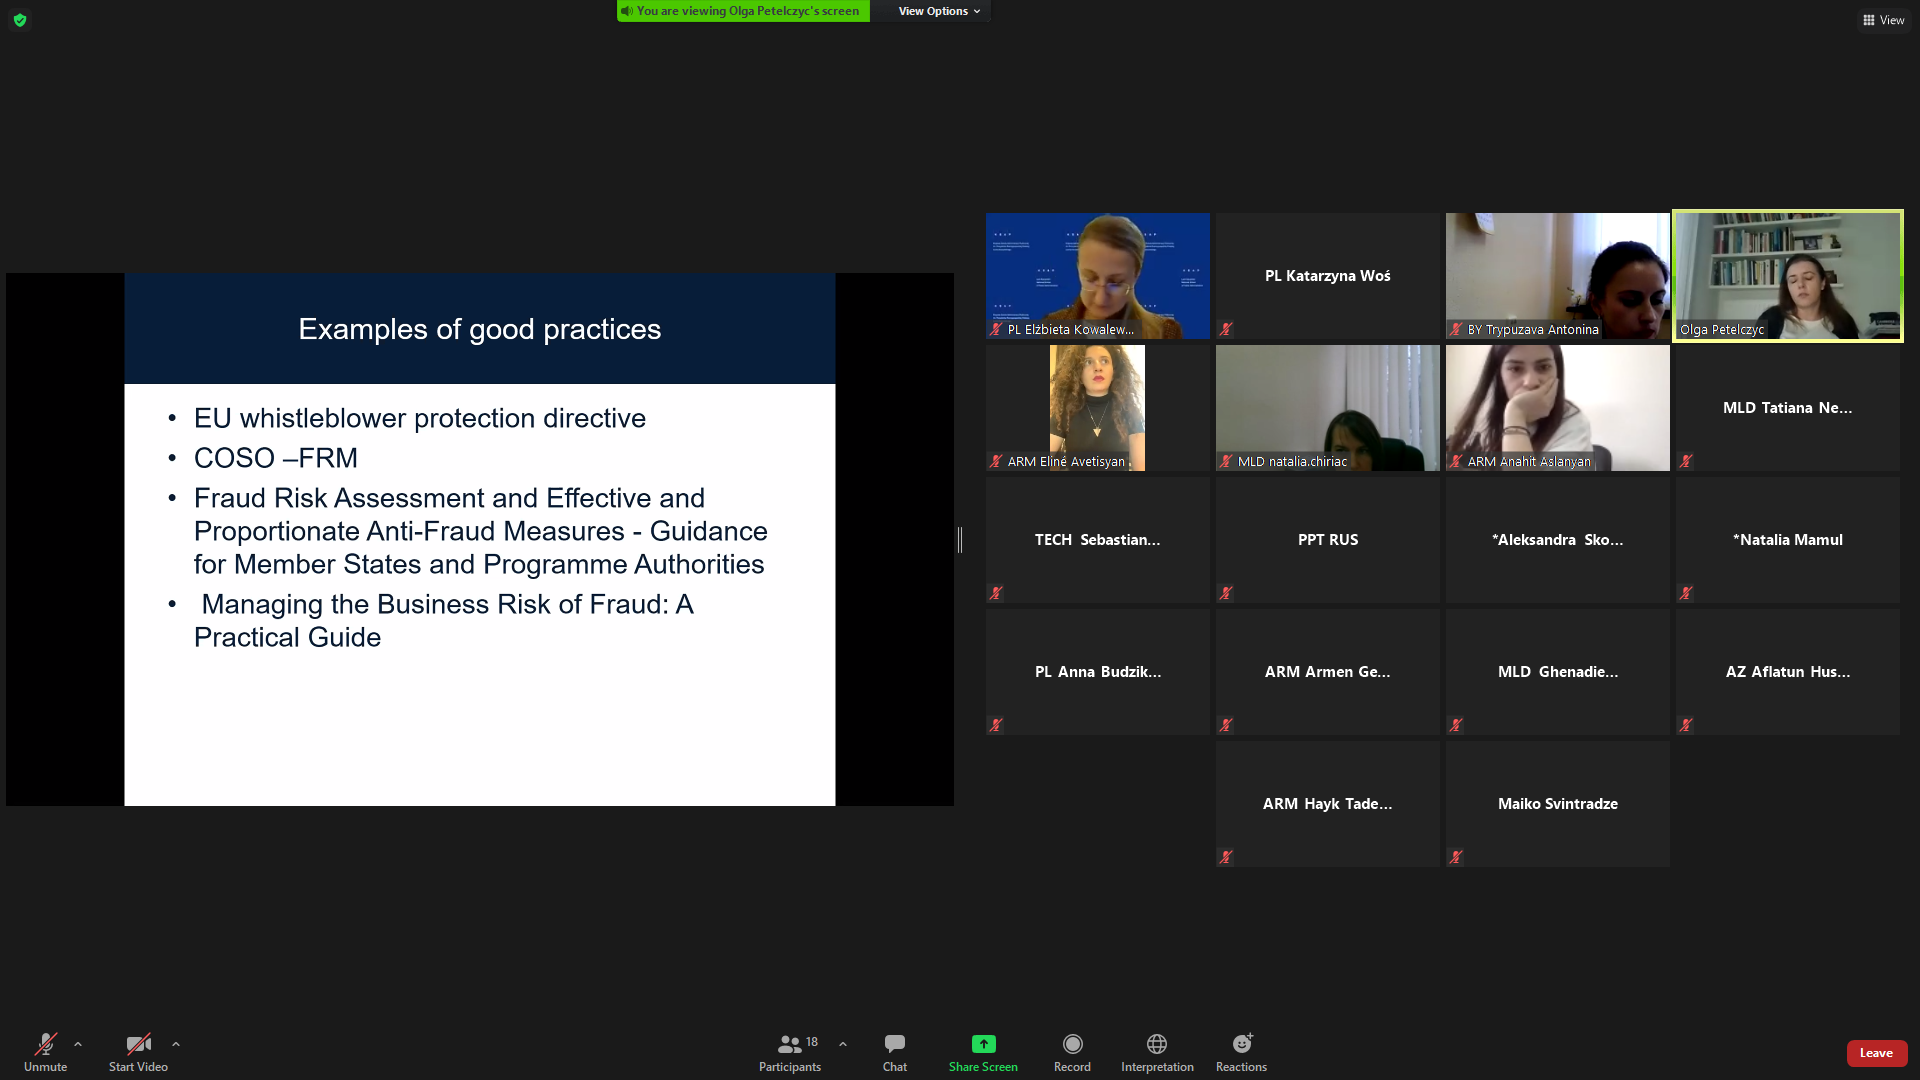The height and width of the screenshot is (1080, 1920).
Task: Select the PPT RUS participant tile
Action: (1327, 540)
